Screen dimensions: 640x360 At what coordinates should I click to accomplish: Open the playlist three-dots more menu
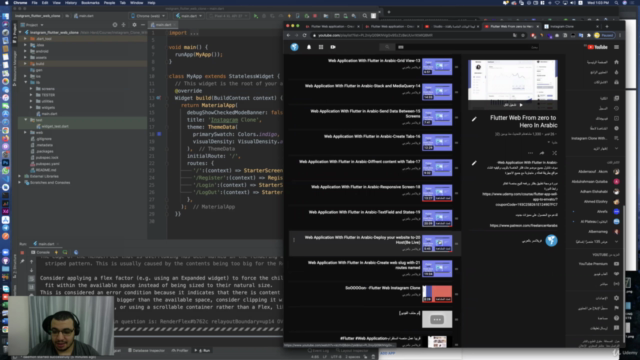(x=530, y=153)
